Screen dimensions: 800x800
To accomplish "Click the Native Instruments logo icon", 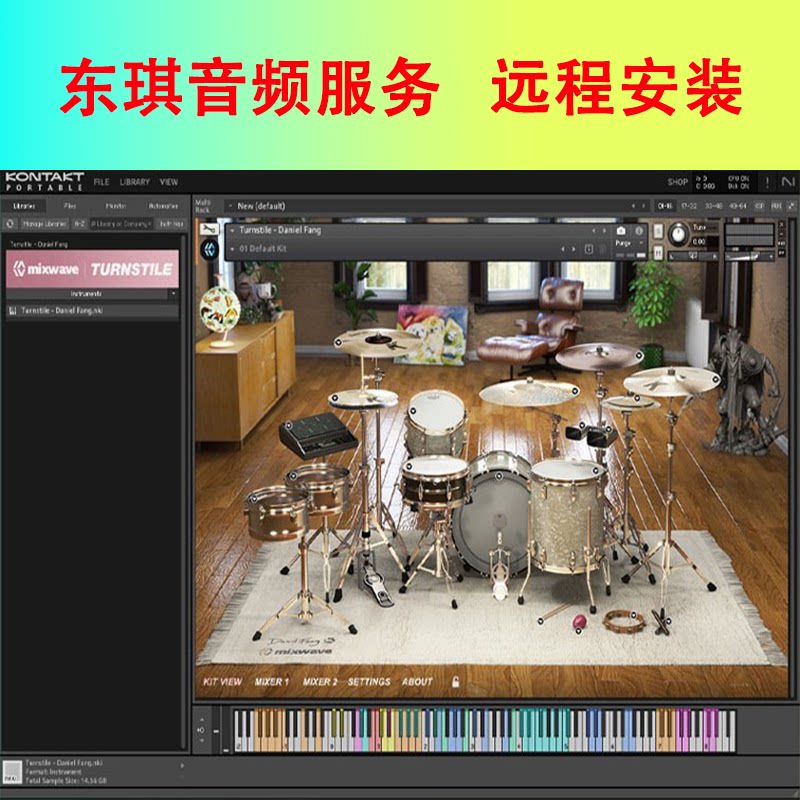I will pyautogui.click(x=788, y=182).
